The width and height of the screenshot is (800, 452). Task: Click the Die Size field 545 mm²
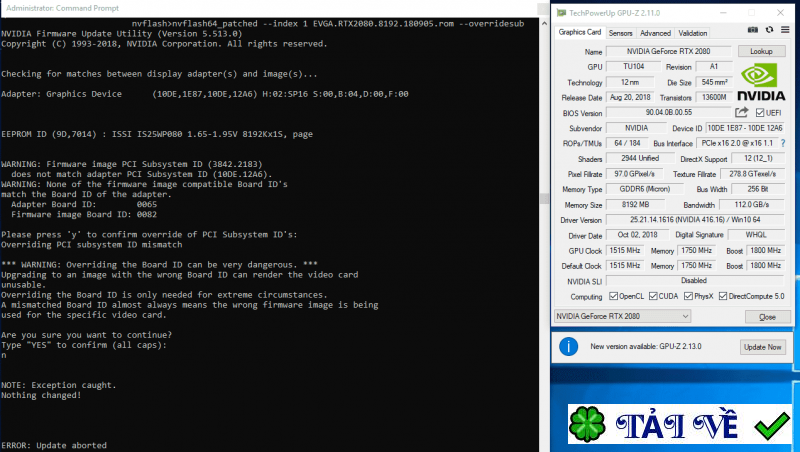point(714,82)
